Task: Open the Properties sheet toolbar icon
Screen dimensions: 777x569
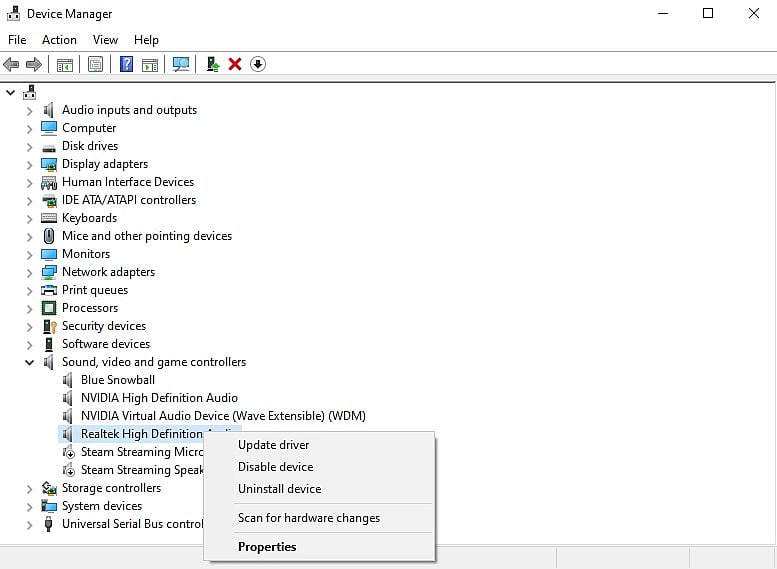Action: (x=96, y=64)
